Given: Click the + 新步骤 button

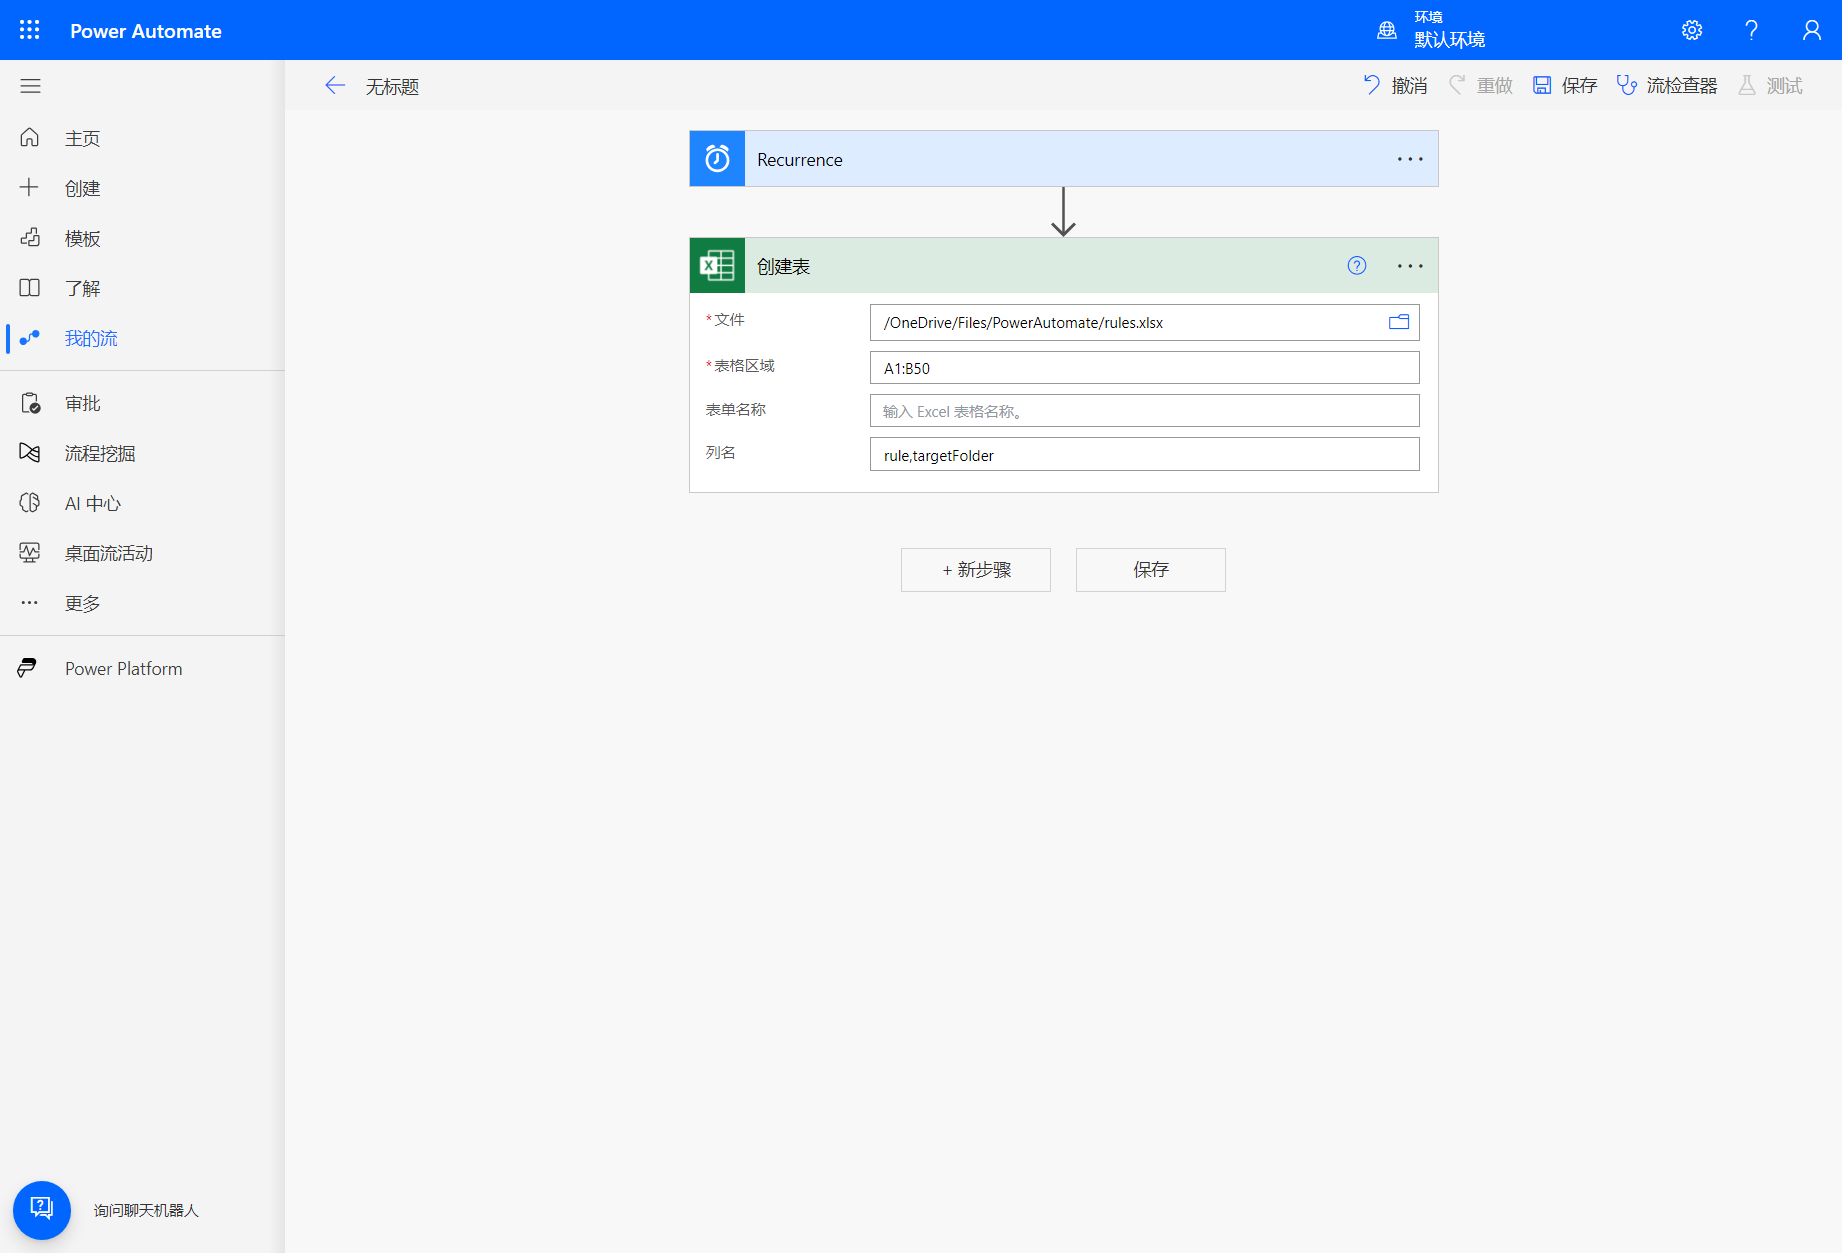Looking at the screenshot, I should pyautogui.click(x=976, y=570).
